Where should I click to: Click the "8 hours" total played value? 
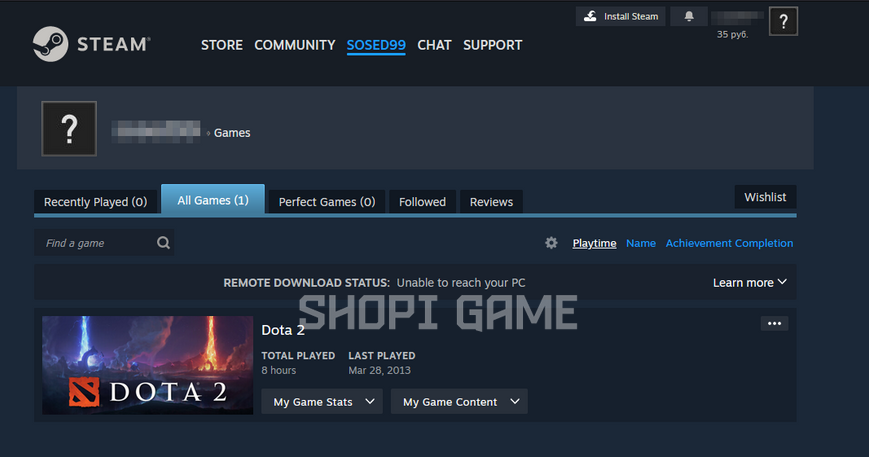pyautogui.click(x=279, y=370)
